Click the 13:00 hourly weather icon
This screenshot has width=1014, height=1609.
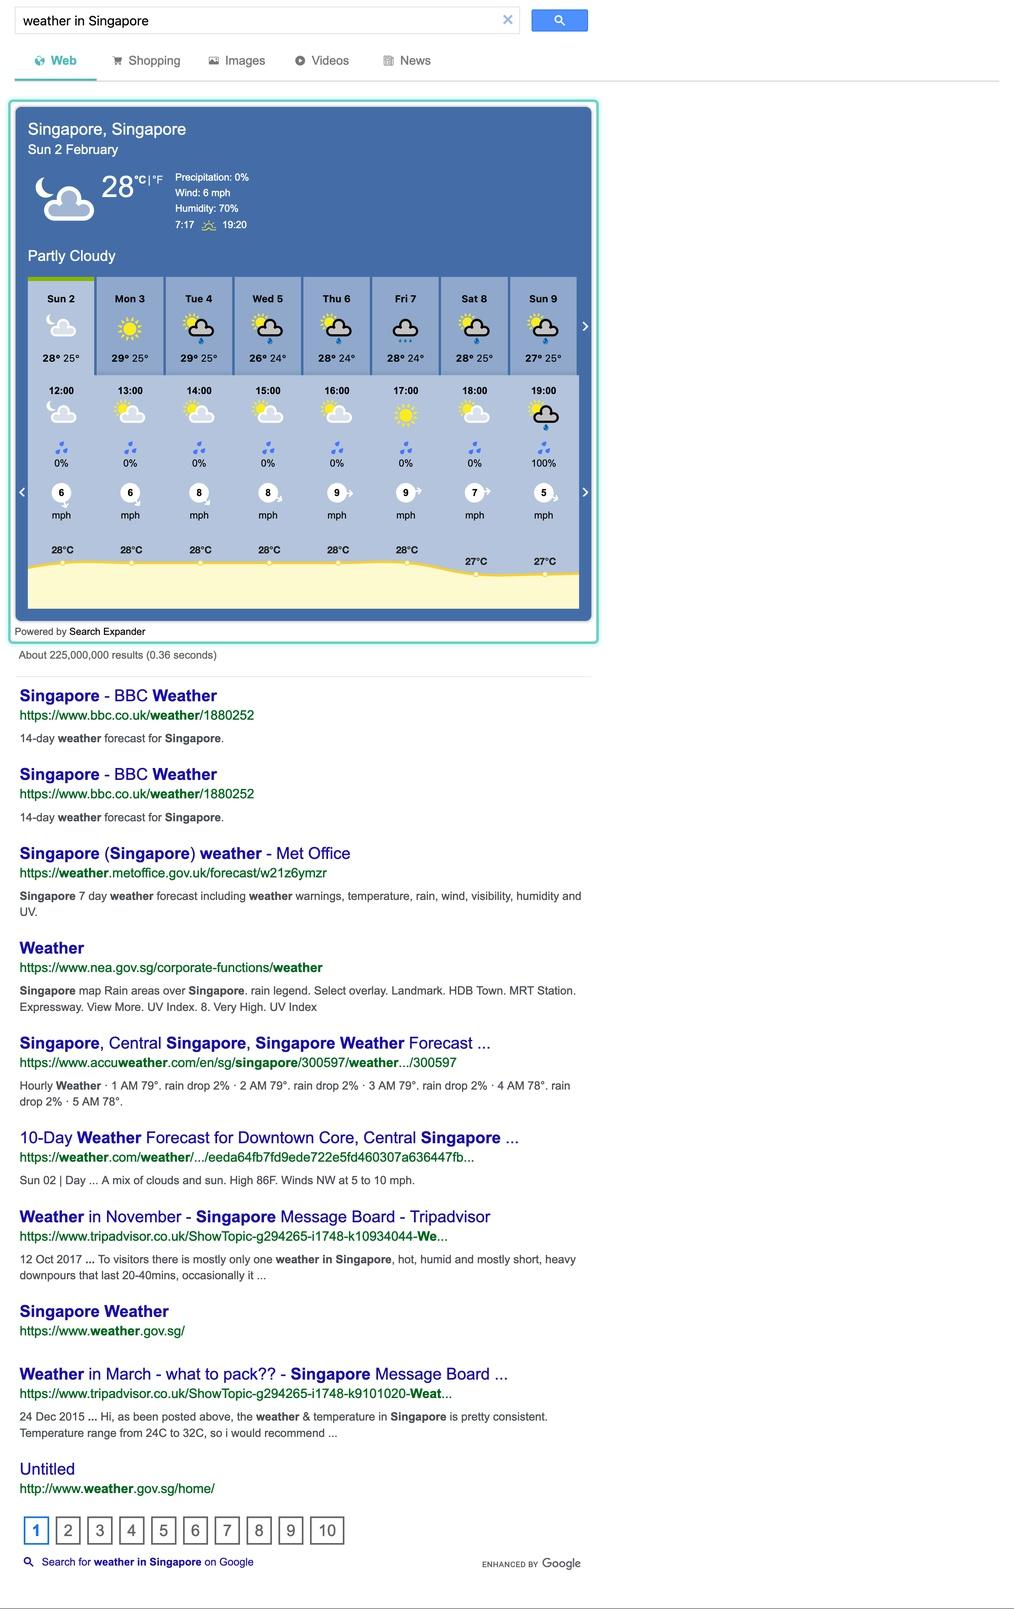pos(130,412)
